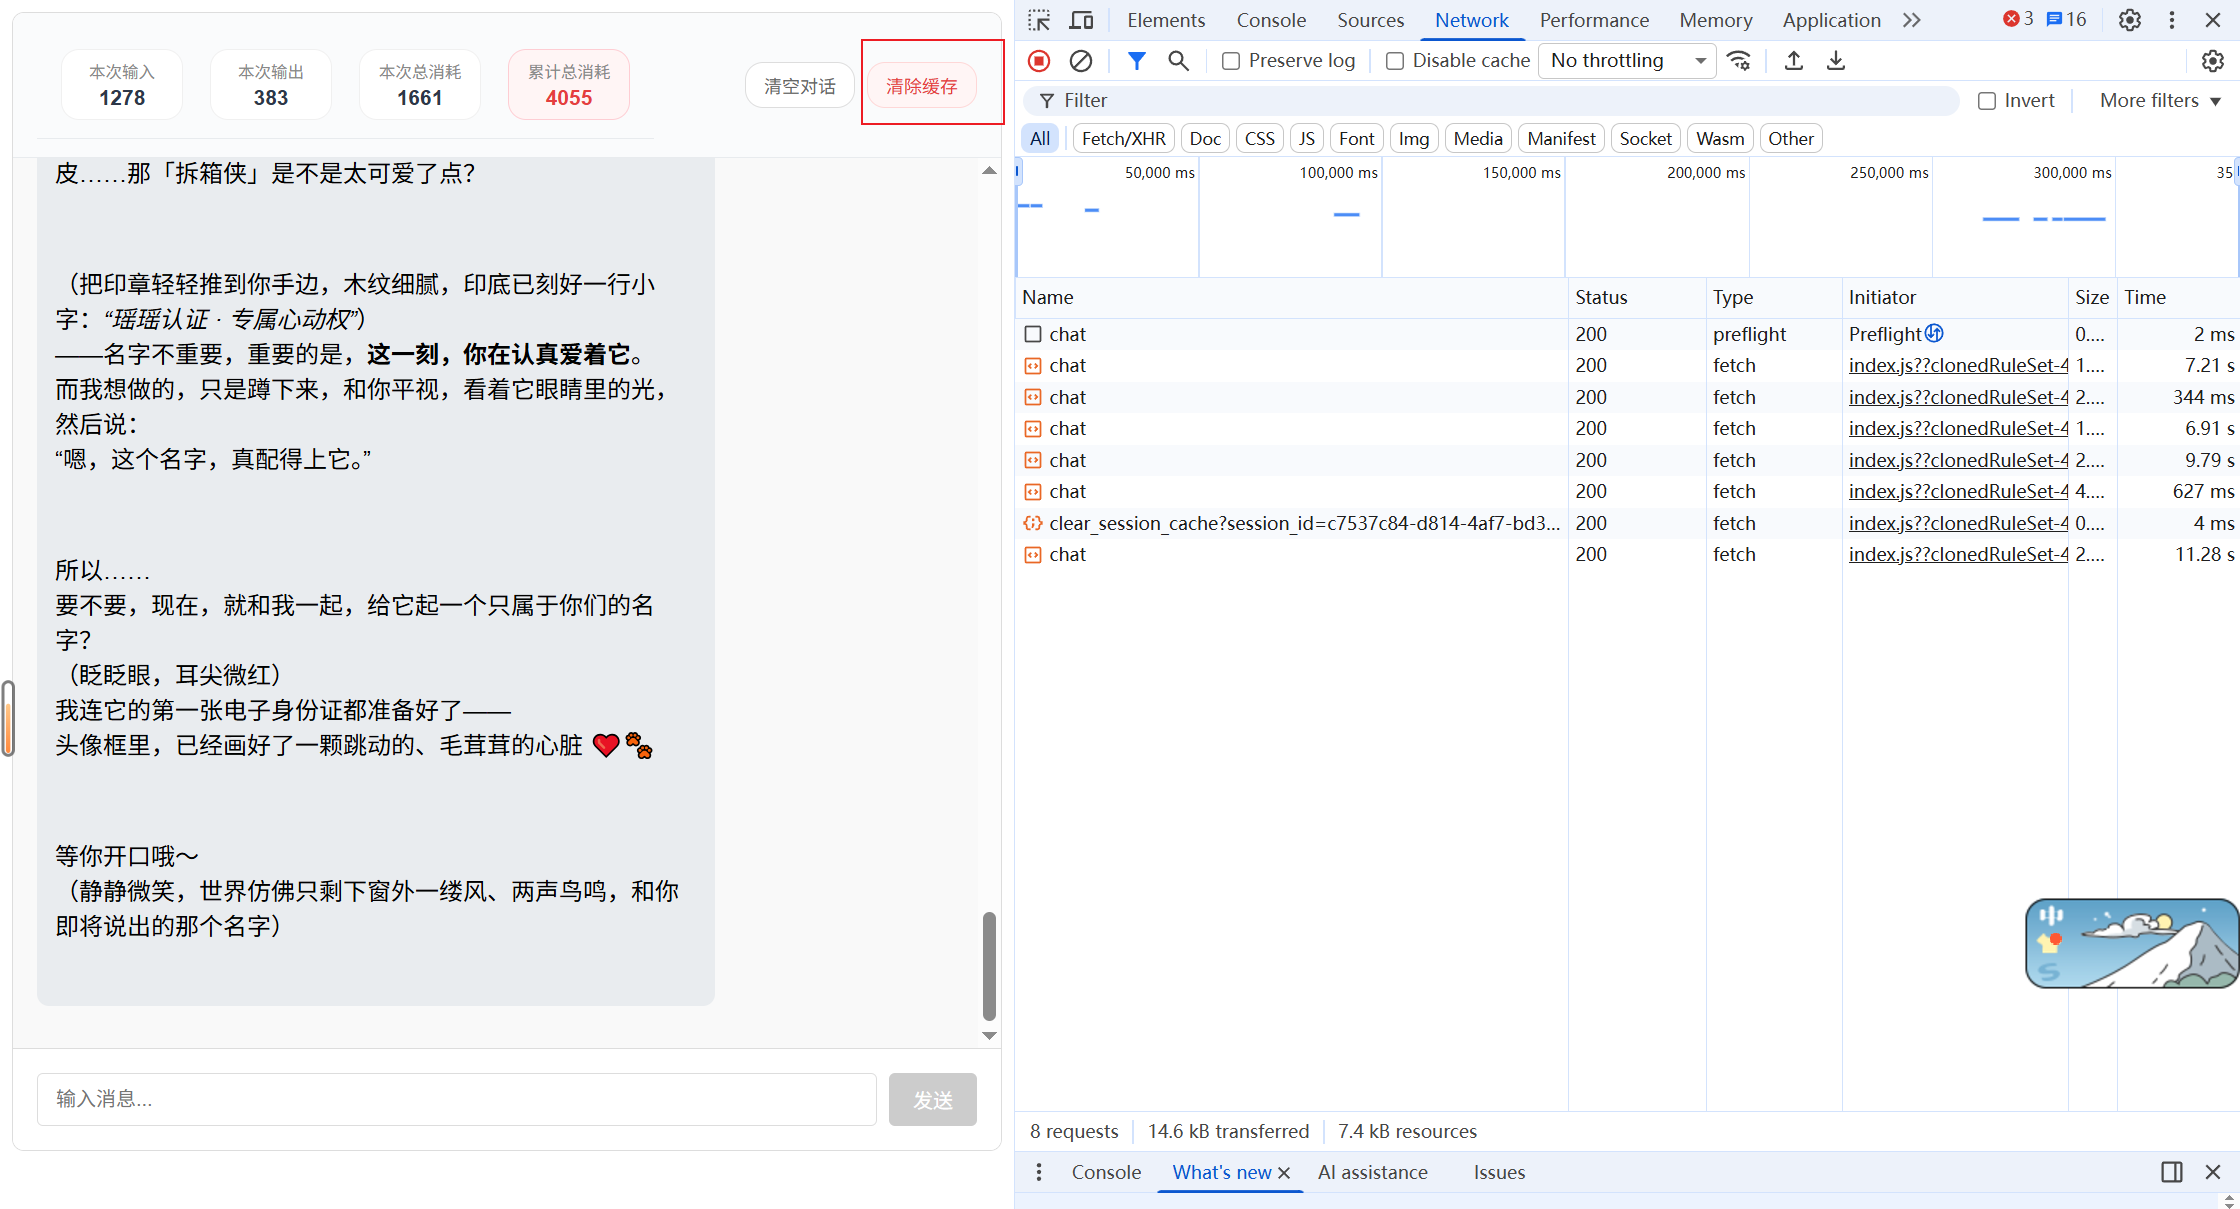Stop recording network log

1039,61
